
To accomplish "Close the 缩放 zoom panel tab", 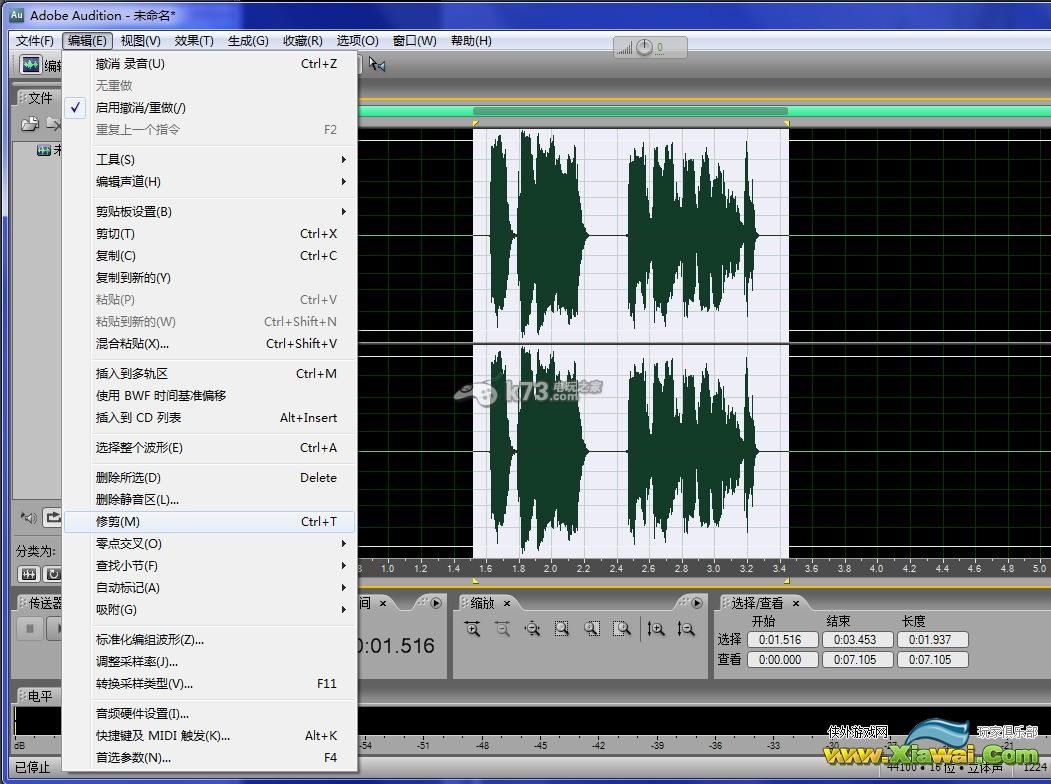I will click(507, 603).
